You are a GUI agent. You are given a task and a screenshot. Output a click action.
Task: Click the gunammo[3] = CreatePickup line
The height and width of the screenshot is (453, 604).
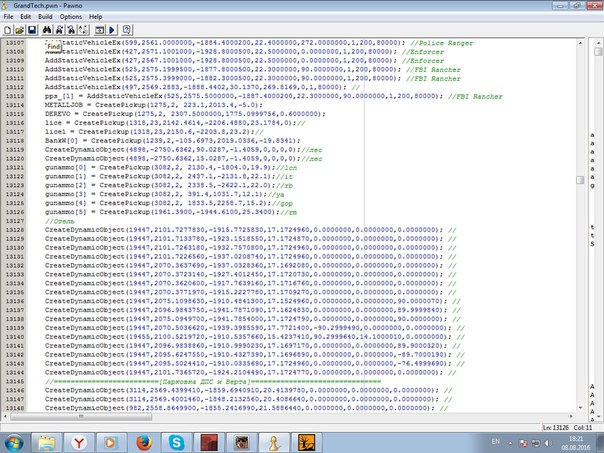tap(164, 194)
